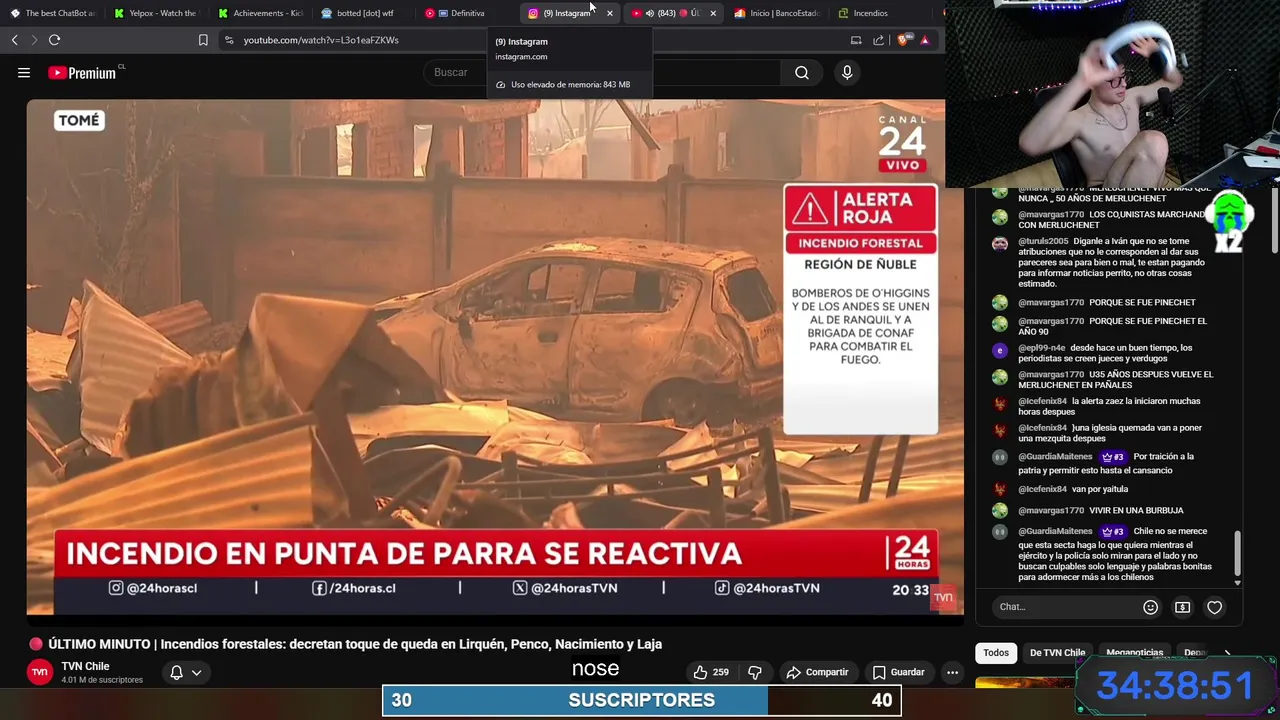The width and height of the screenshot is (1280, 720).
Task: Click the video title ÚLTIMO MINUTO
Action: [355, 644]
